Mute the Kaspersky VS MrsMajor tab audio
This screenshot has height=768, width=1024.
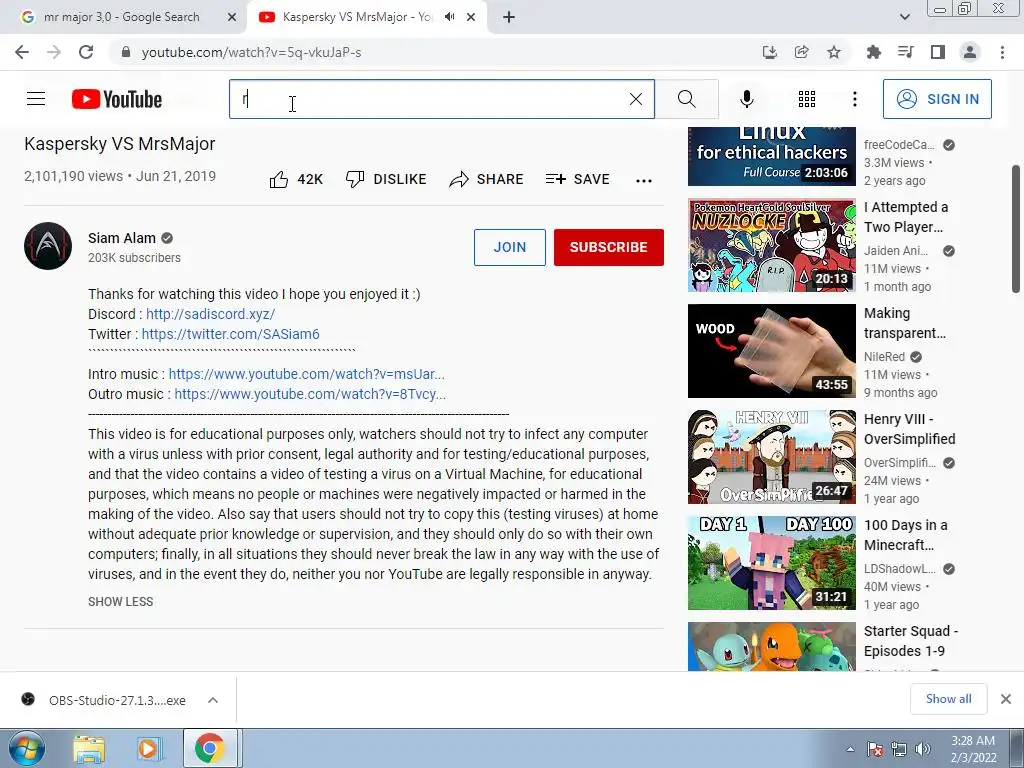pos(449,17)
